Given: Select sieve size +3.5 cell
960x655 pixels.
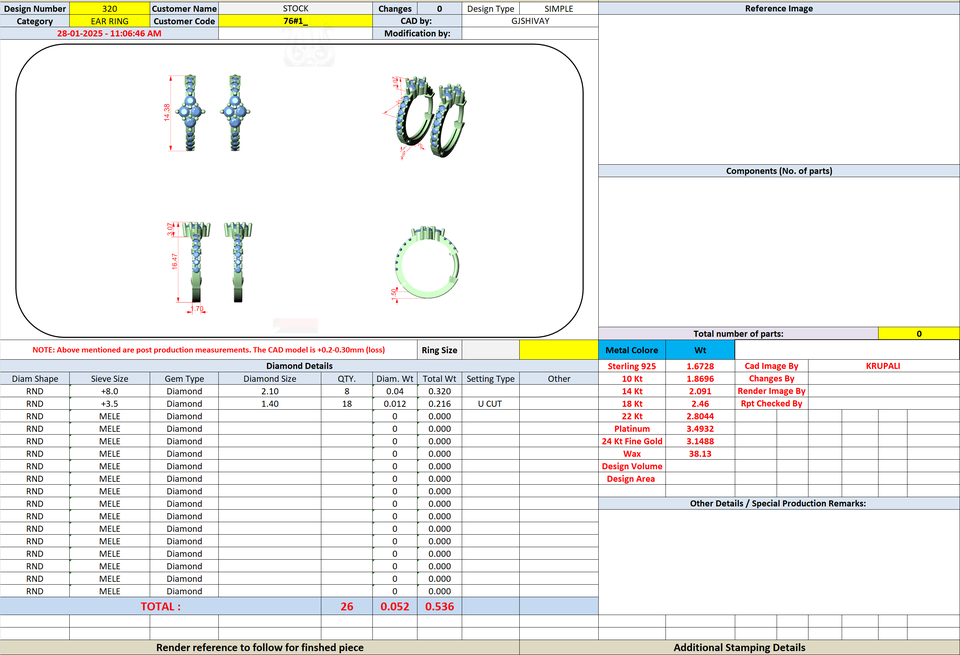Looking at the screenshot, I should [x=110, y=404].
